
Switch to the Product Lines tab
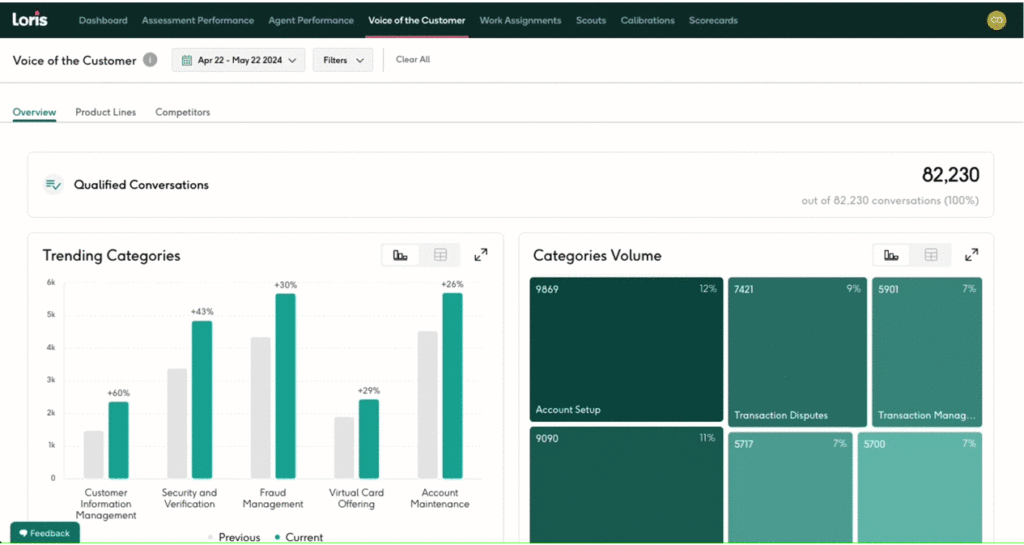[105, 112]
